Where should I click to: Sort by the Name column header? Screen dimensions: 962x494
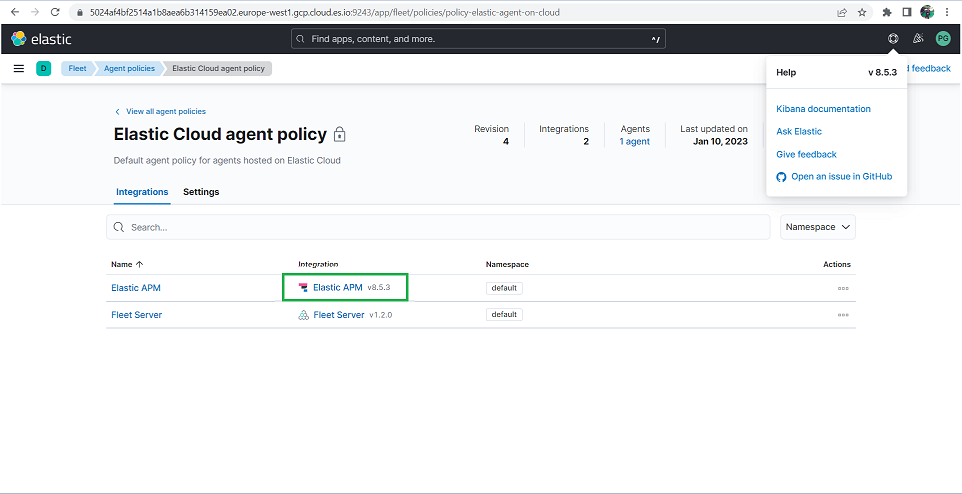tap(127, 264)
